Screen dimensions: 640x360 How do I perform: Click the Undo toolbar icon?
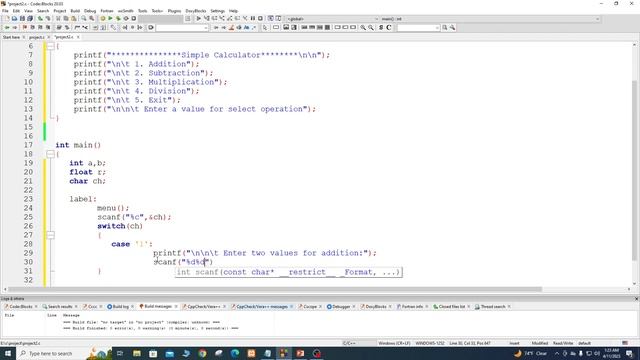tap(40, 19)
